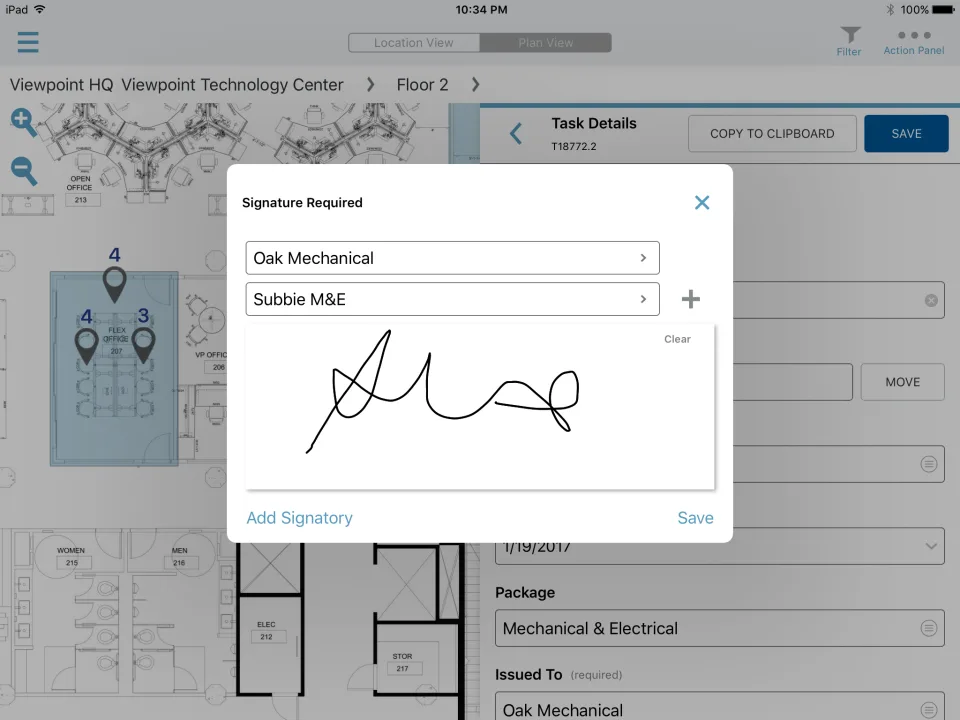Tap the Bluetooth status icon

click(890, 9)
